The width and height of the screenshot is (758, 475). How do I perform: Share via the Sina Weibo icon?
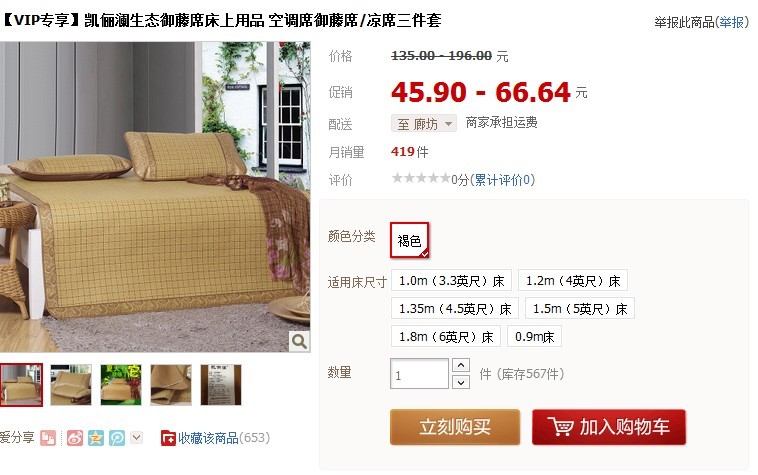tap(75, 438)
